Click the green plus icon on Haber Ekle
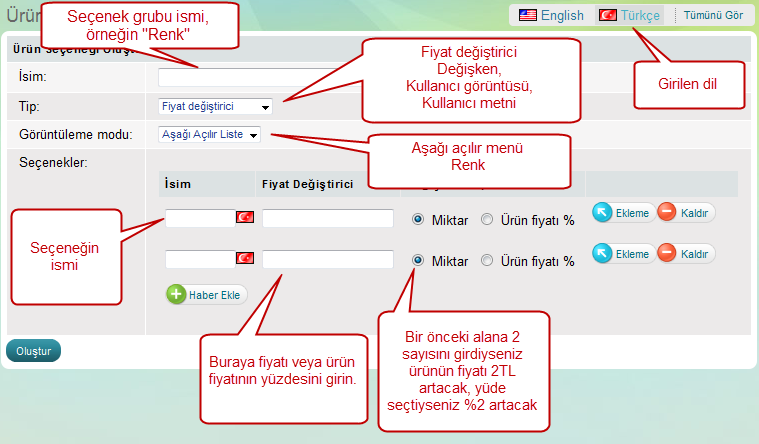This screenshot has height=444, width=759. tap(177, 294)
